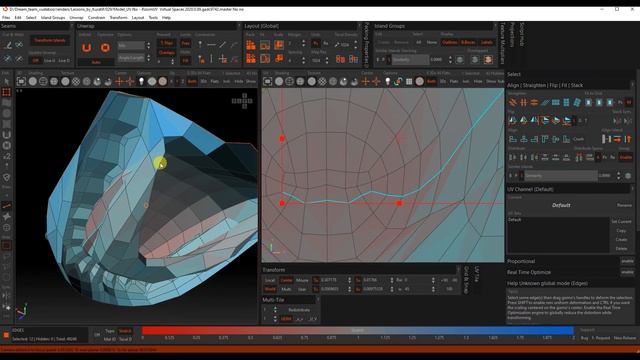Toggle the Overlaps button in Unwrap panel
This screenshot has height=360, width=640.
(166, 53)
